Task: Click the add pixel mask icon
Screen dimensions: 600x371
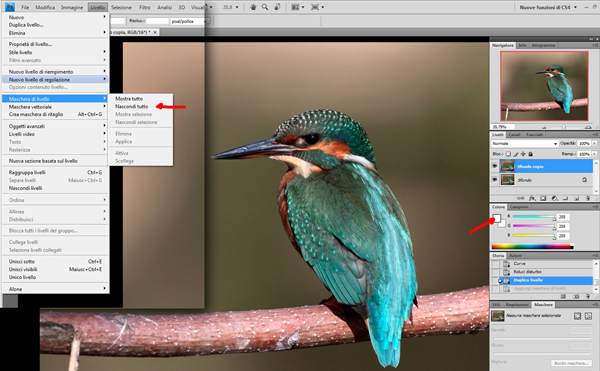Action: pyautogui.click(x=577, y=316)
